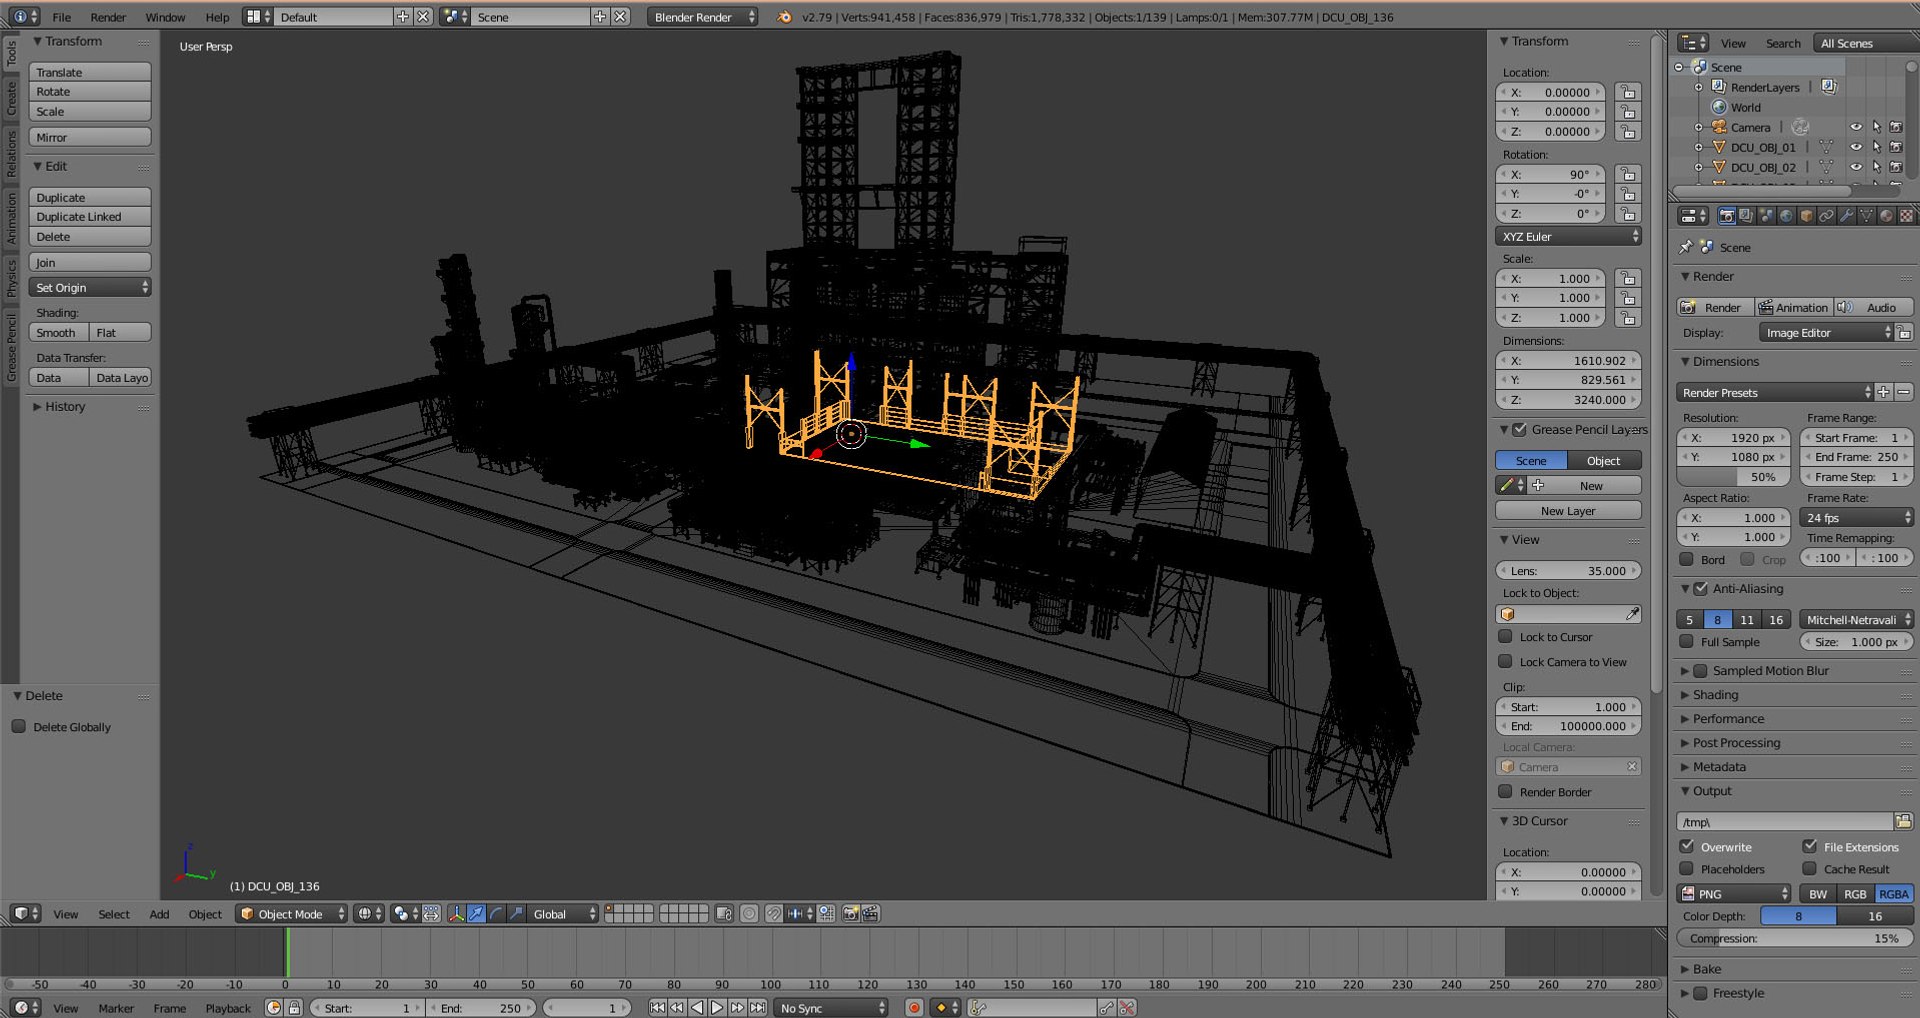Open the Set Origin dropdown
Screen dimensions: 1920x1018
(90, 287)
